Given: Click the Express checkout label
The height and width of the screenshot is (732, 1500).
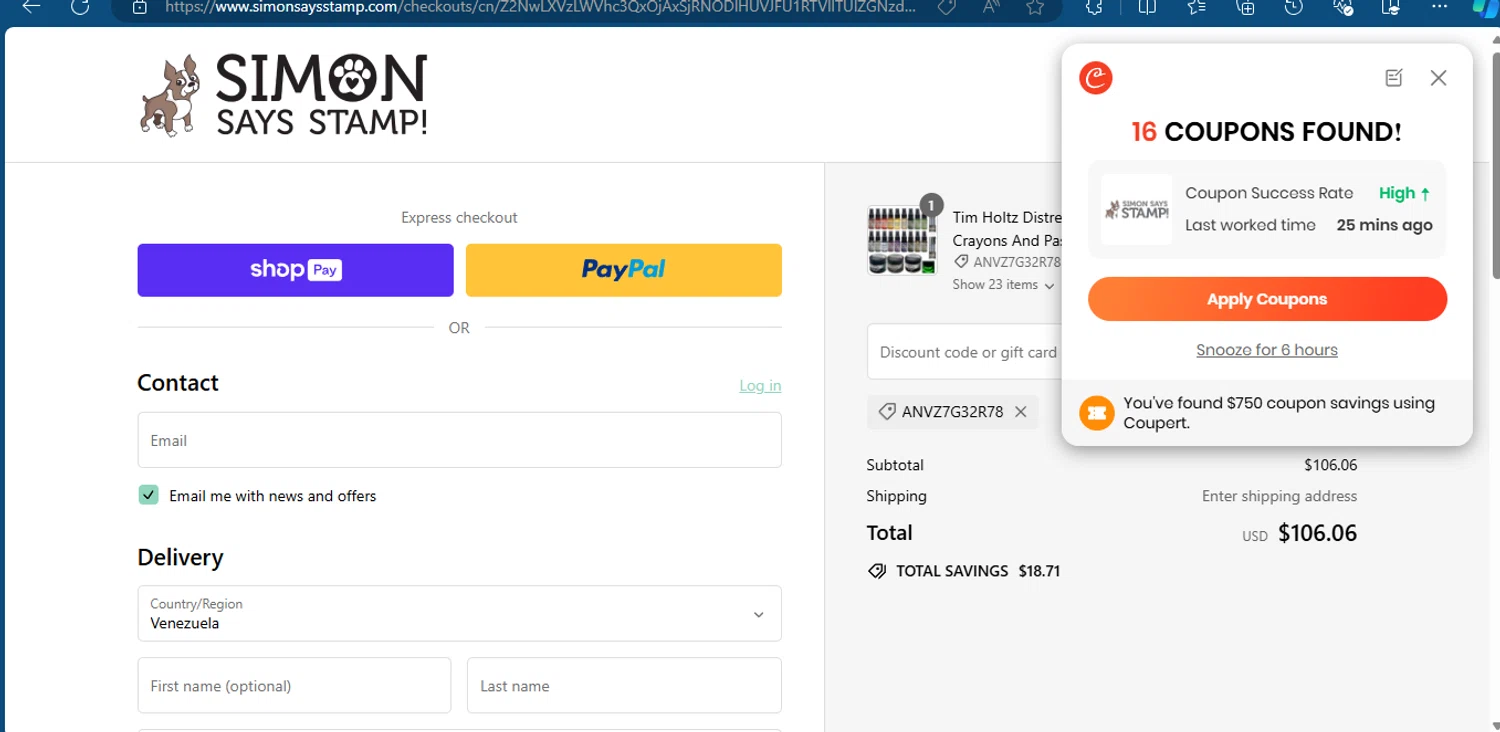Looking at the screenshot, I should coord(459,217).
